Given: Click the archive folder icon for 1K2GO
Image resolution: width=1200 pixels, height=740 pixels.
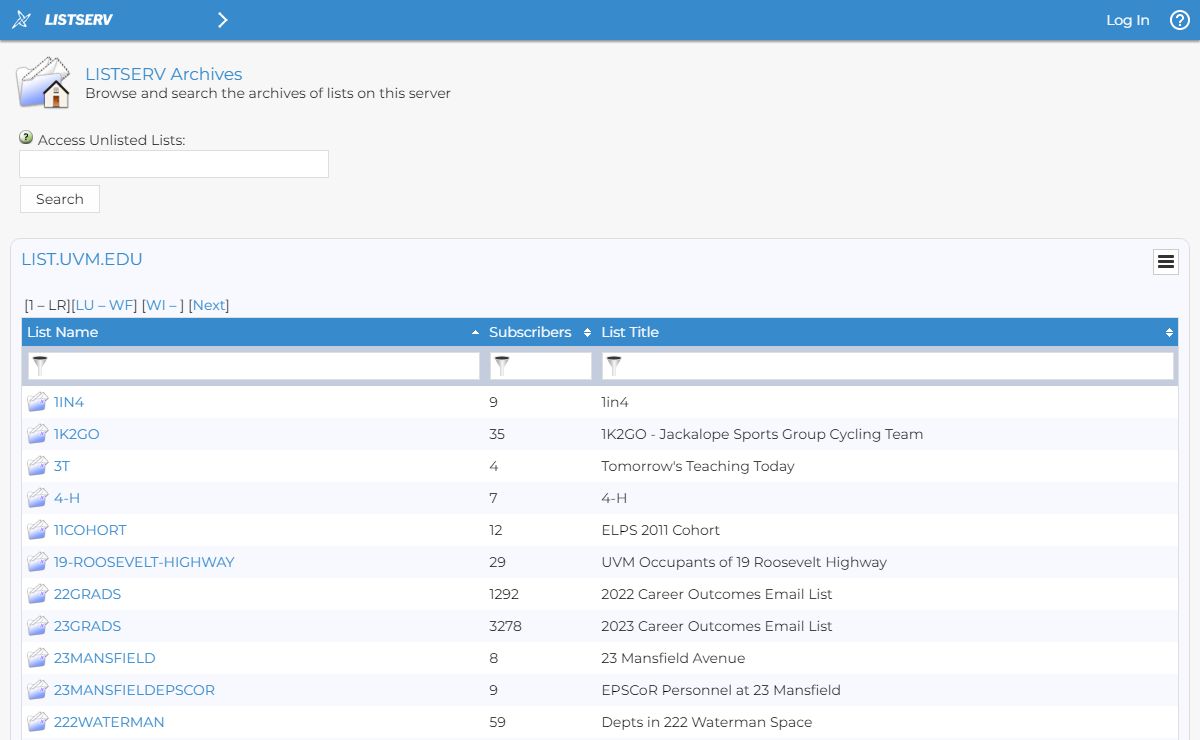Looking at the screenshot, I should pos(38,434).
